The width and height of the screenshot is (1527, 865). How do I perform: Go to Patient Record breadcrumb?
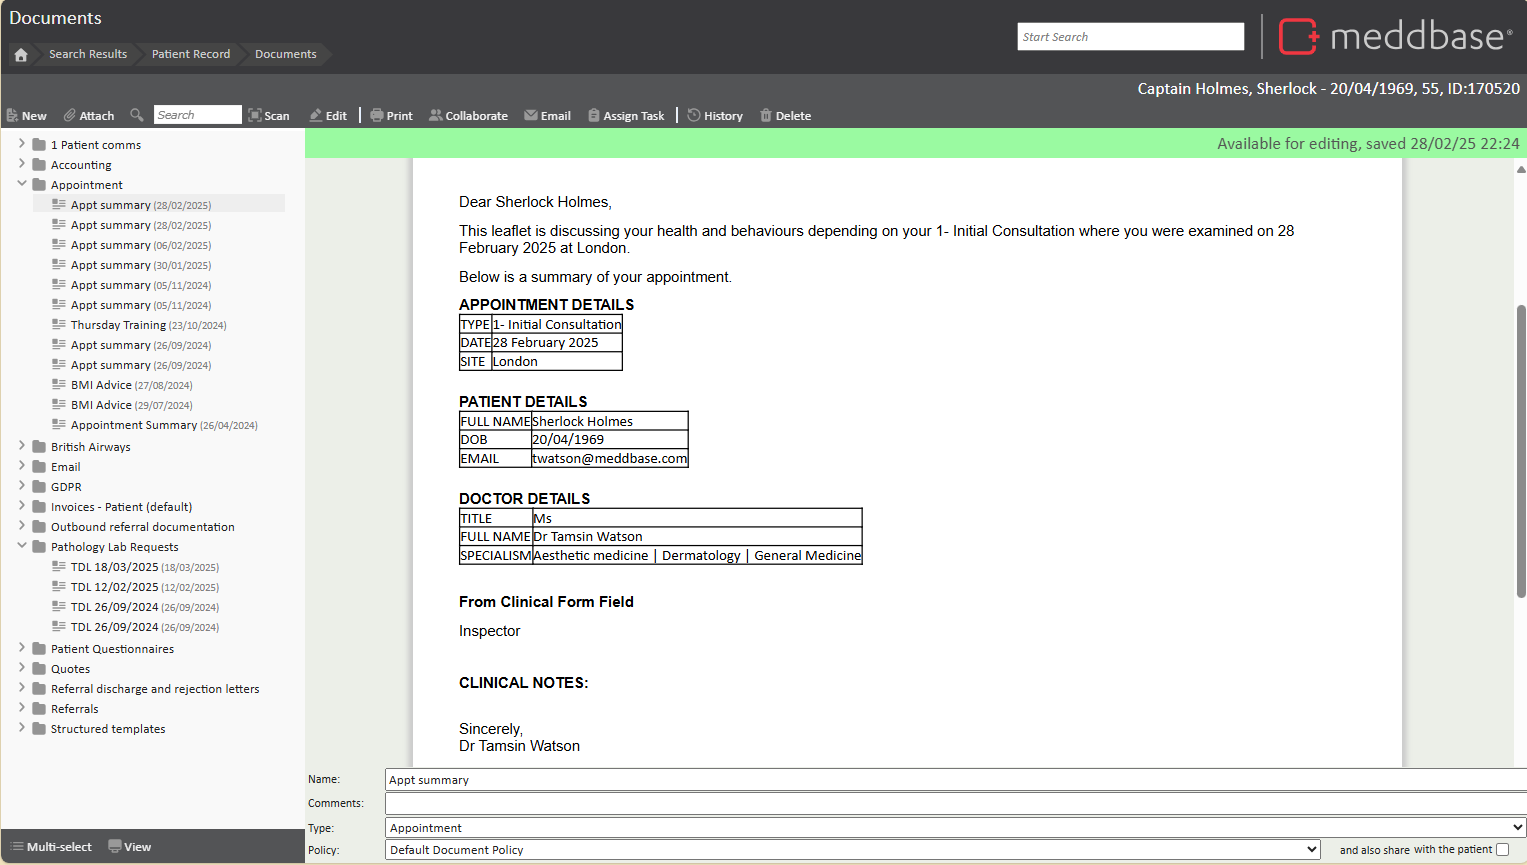[x=191, y=55]
